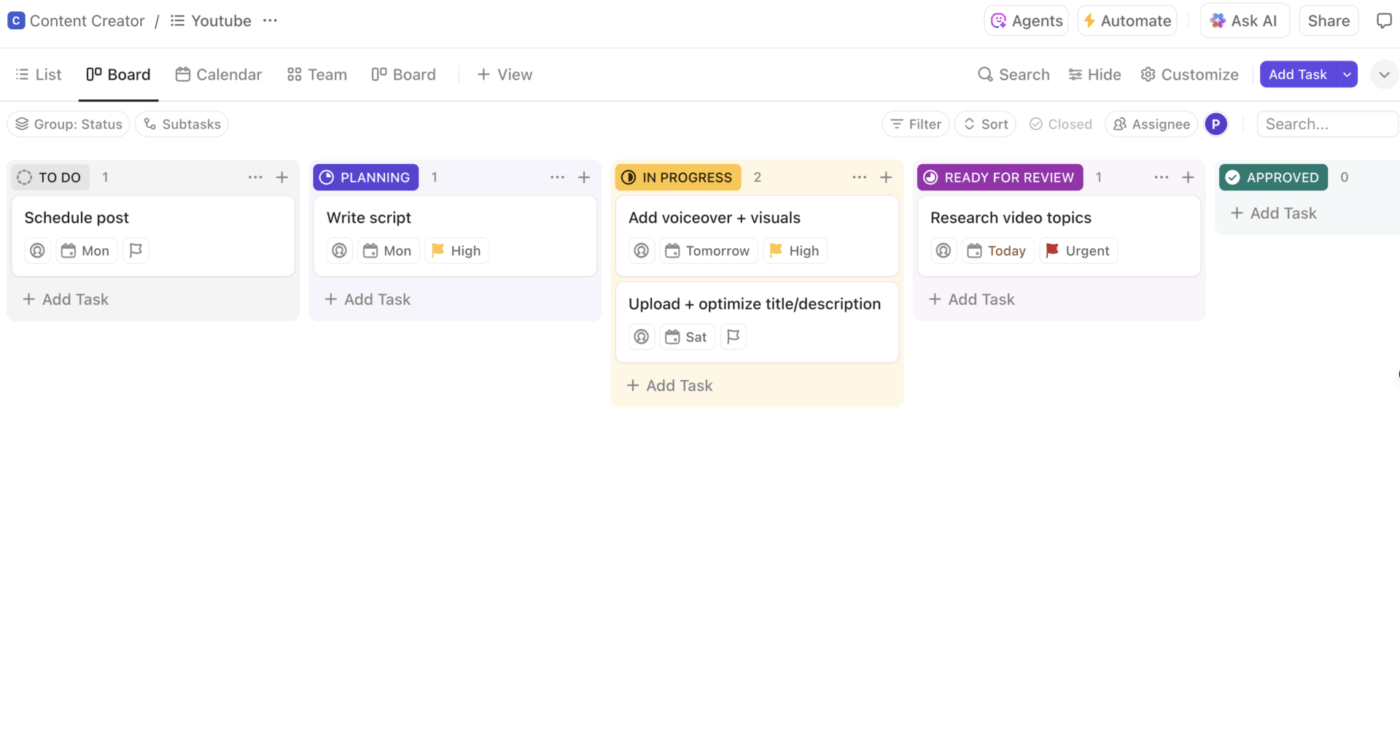Click the PLANNING status badge
This screenshot has width=1400, height=734.
(x=366, y=177)
